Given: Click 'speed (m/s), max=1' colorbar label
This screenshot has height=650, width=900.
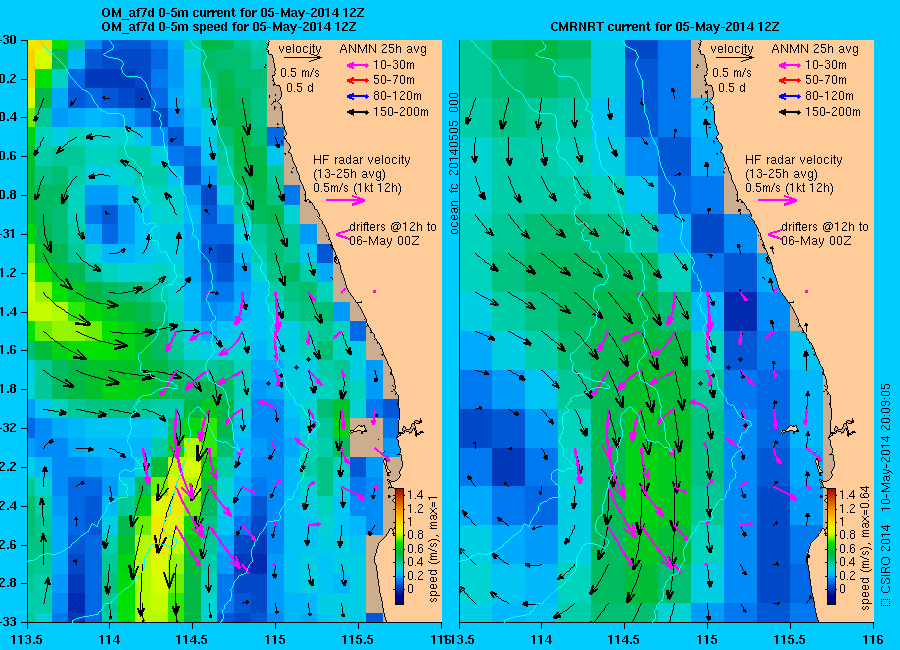Looking at the screenshot, I should point(434,550).
